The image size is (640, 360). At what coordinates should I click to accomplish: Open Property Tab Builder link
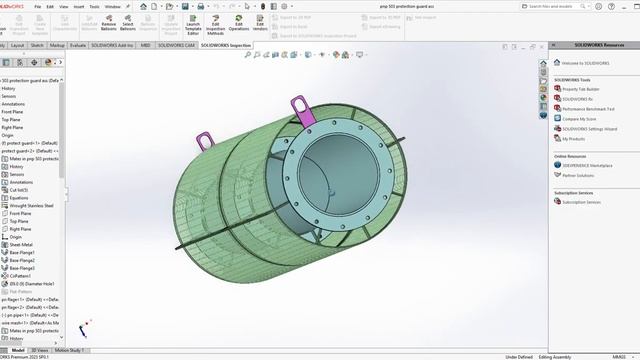pyautogui.click(x=581, y=89)
